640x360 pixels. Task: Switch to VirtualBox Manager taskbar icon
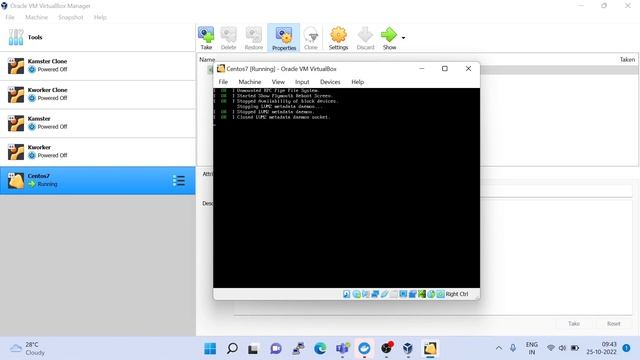click(408, 349)
